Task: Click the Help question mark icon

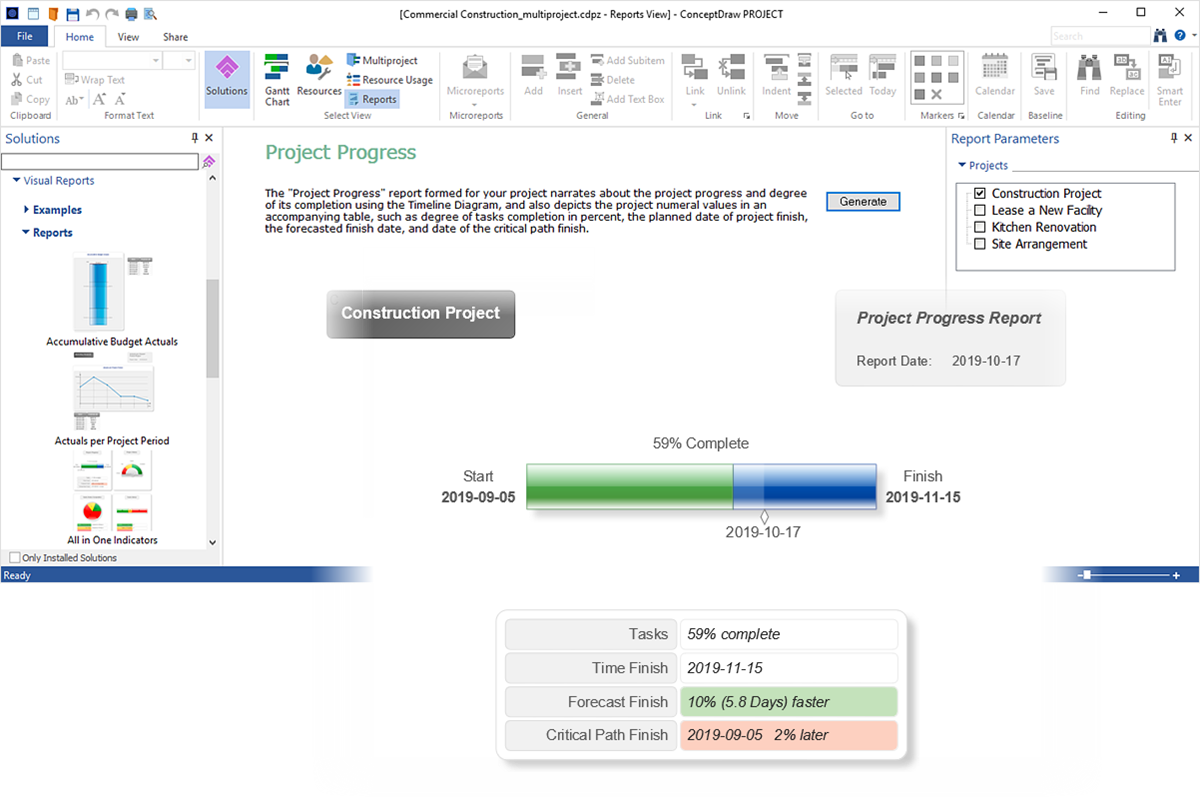Action: (x=1180, y=36)
